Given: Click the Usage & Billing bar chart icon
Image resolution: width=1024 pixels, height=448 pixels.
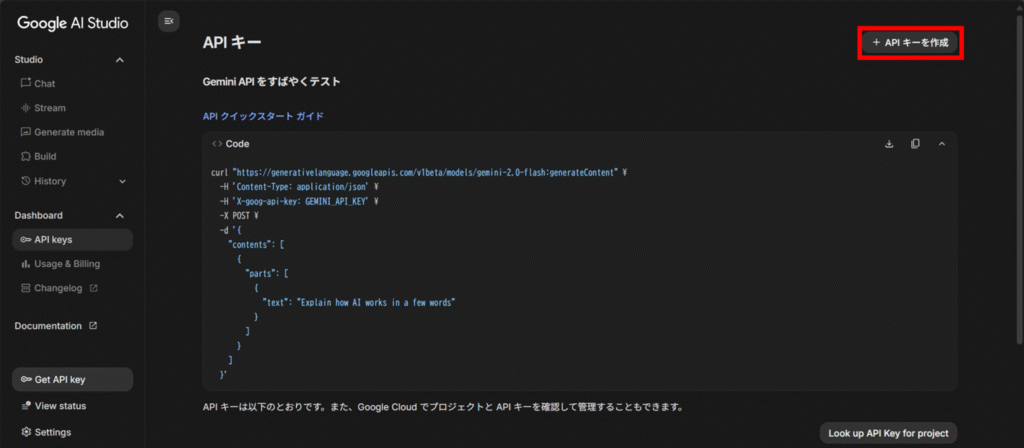Looking at the screenshot, I should click(26, 264).
